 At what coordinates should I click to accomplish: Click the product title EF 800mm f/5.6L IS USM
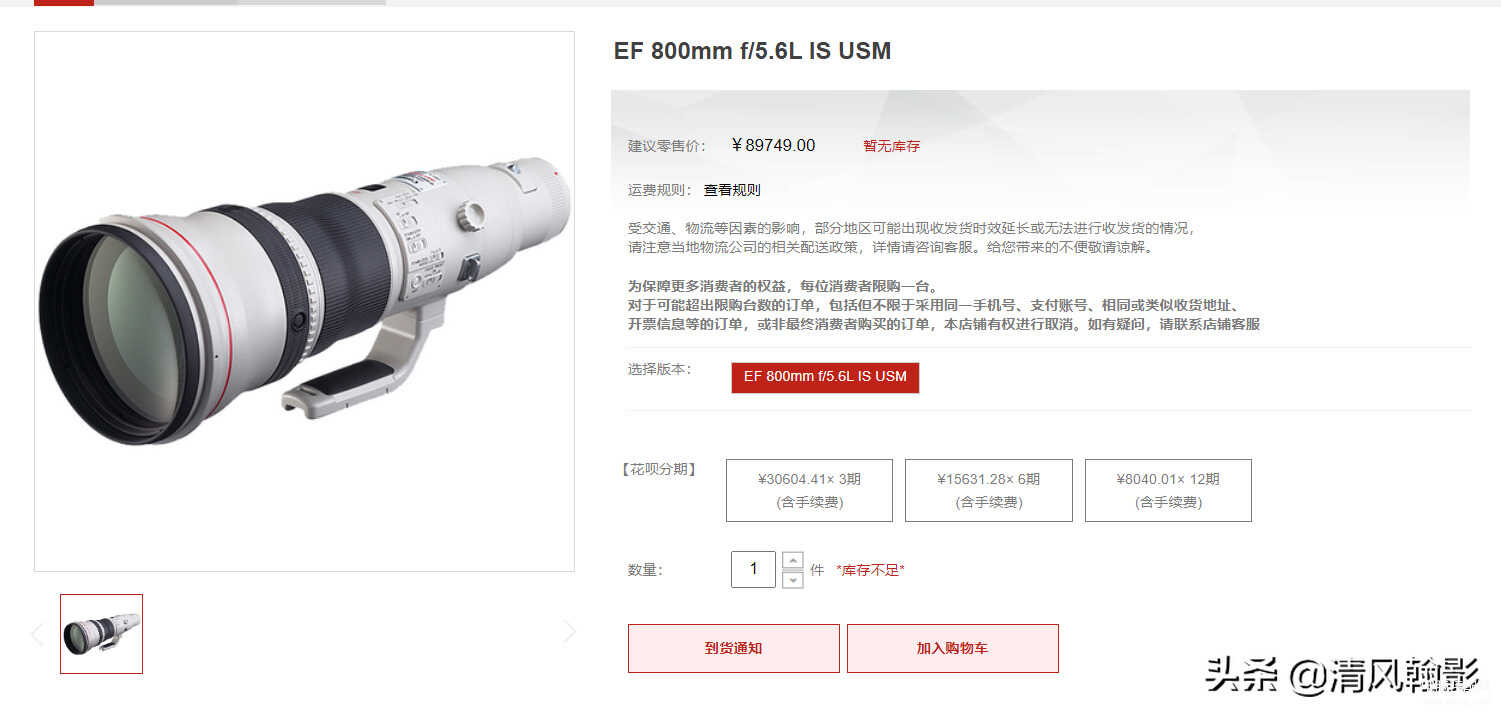coord(752,51)
